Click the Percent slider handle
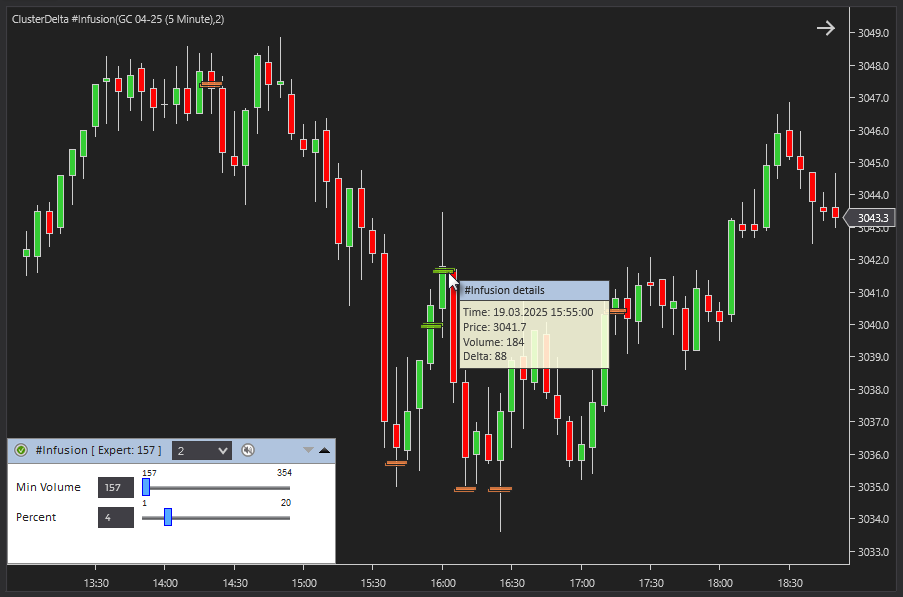The height and width of the screenshot is (597, 903). [168, 517]
